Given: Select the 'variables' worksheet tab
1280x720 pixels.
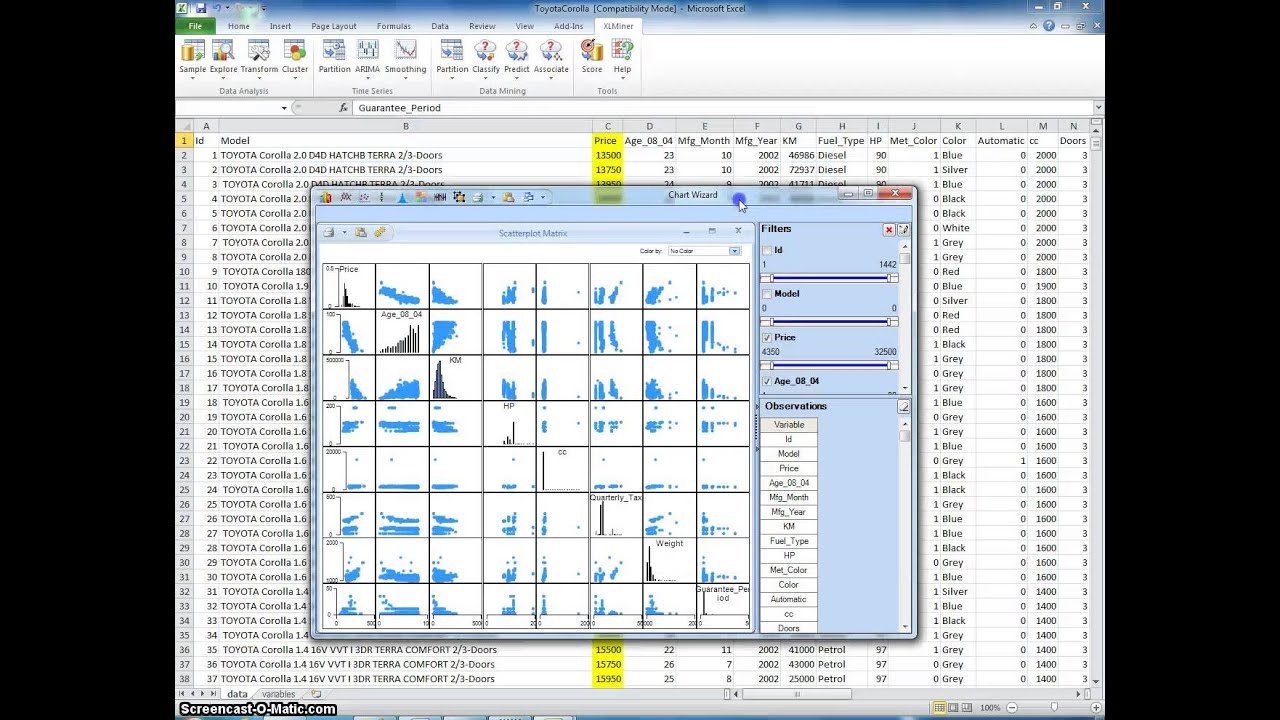Looking at the screenshot, I should pyautogui.click(x=278, y=694).
